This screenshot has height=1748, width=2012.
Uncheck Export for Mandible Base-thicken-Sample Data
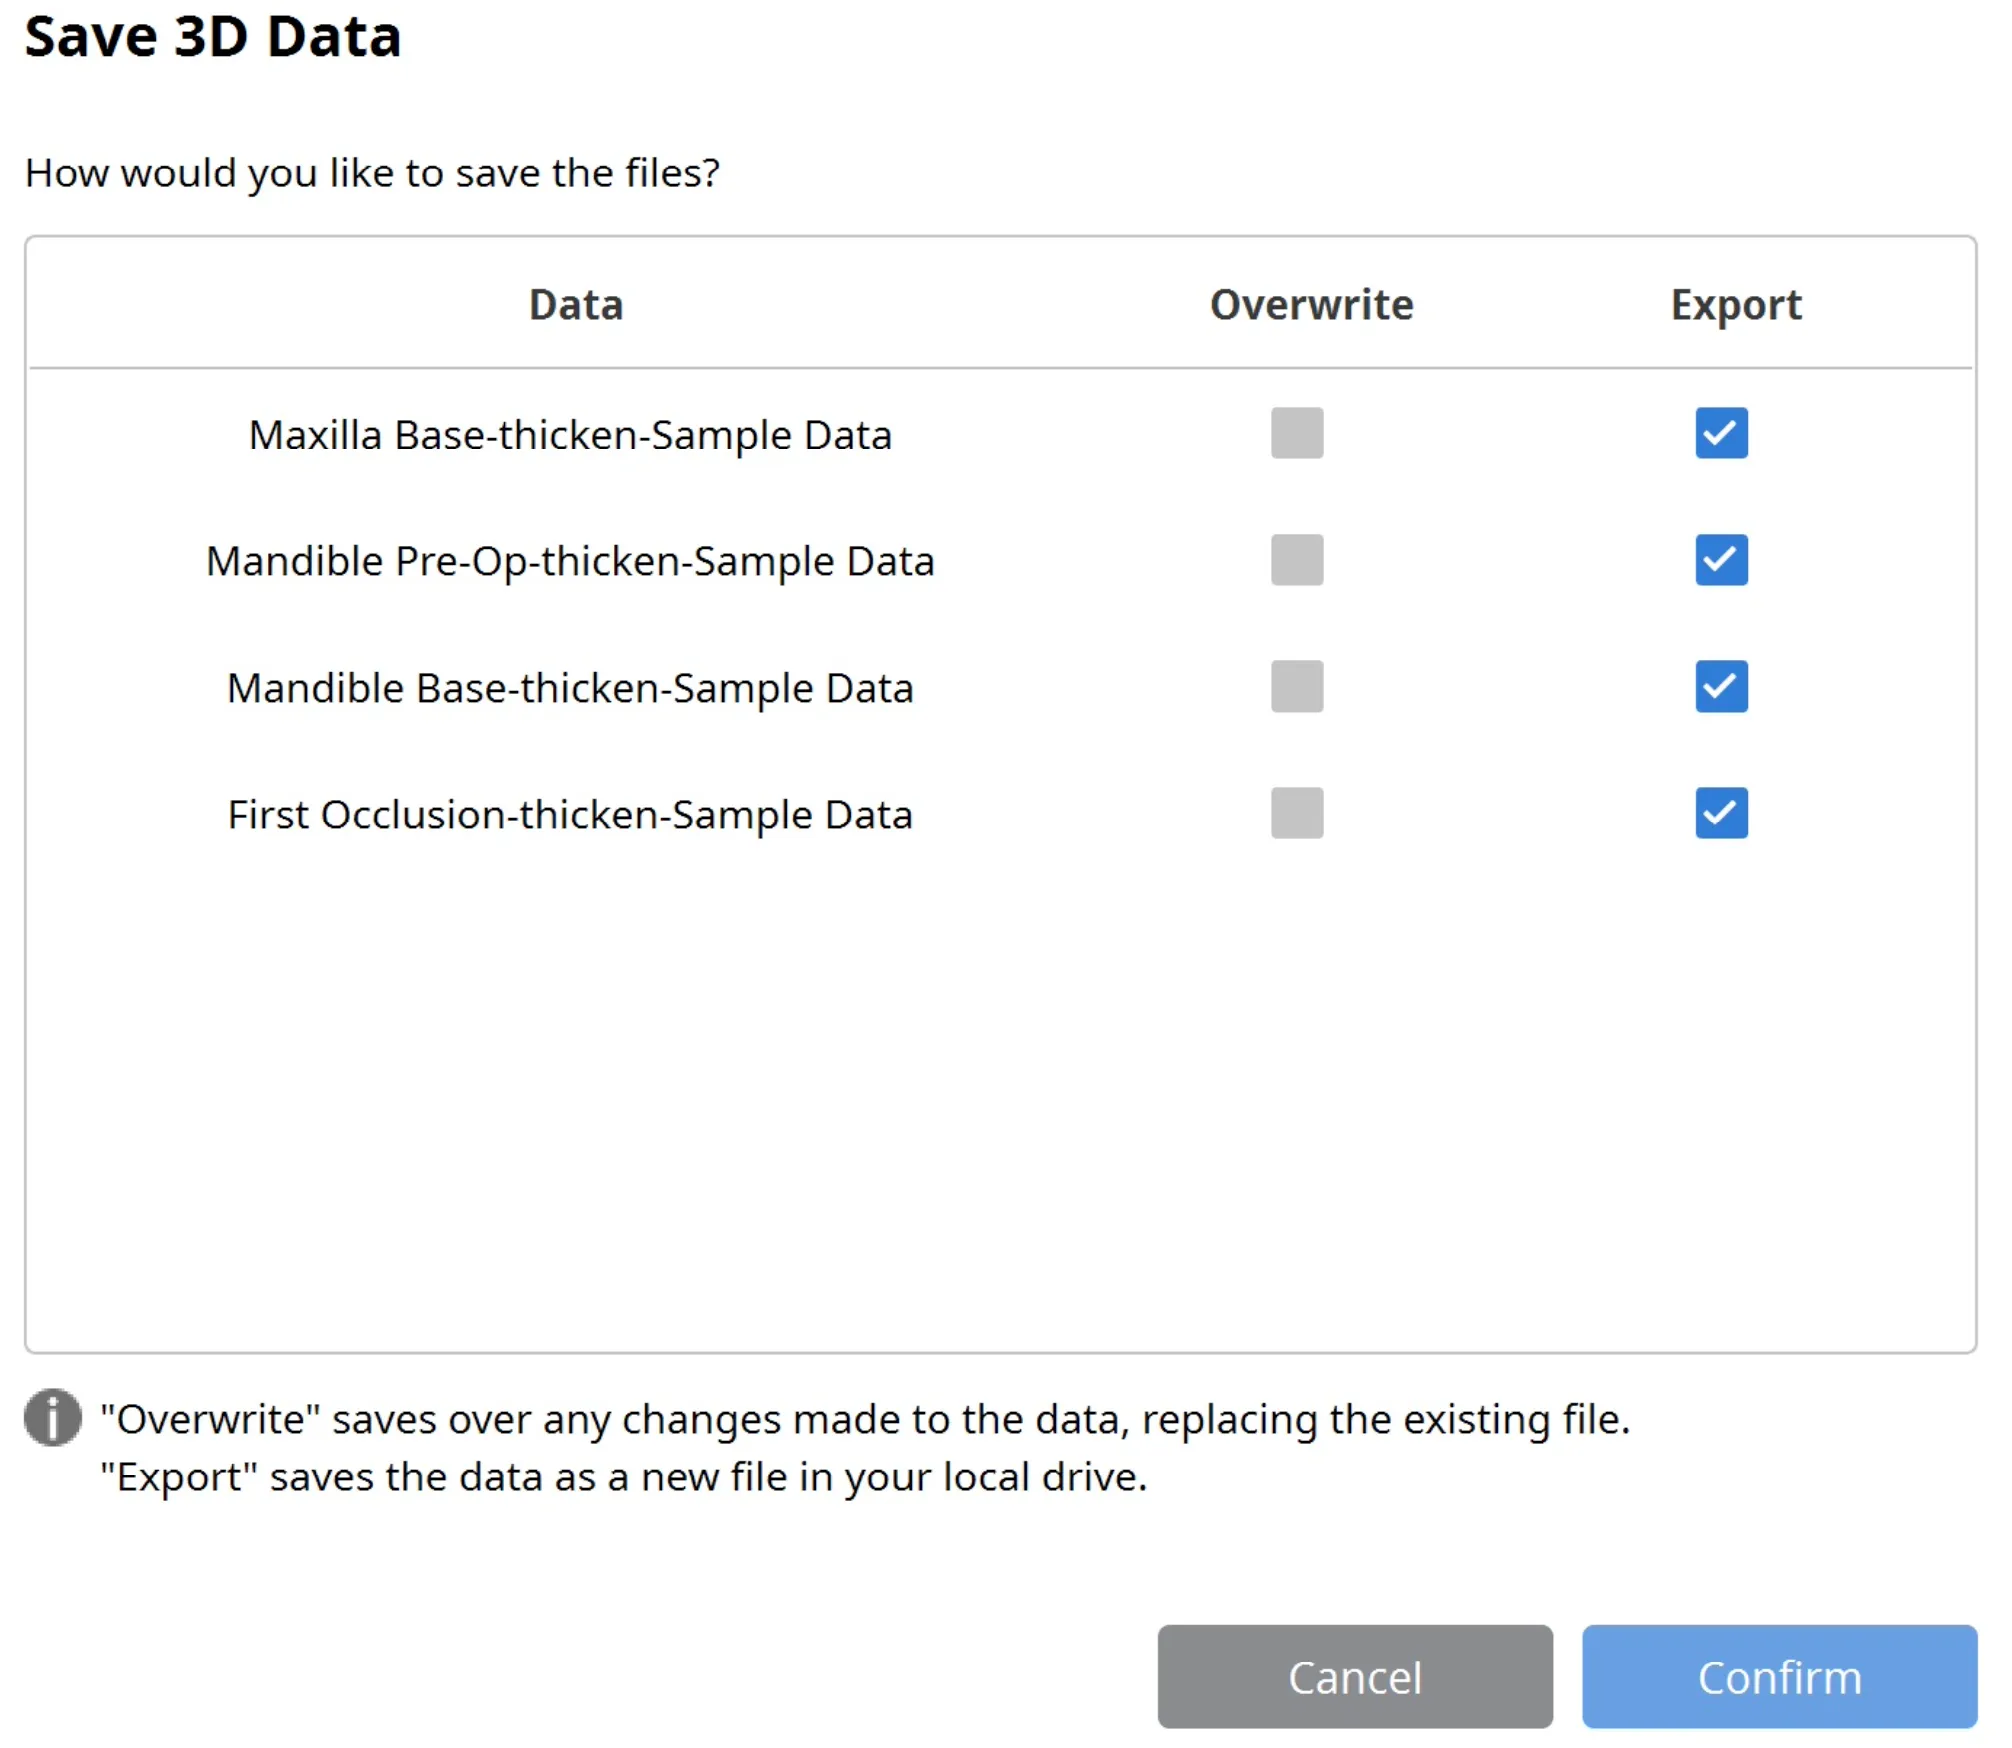(x=1721, y=686)
